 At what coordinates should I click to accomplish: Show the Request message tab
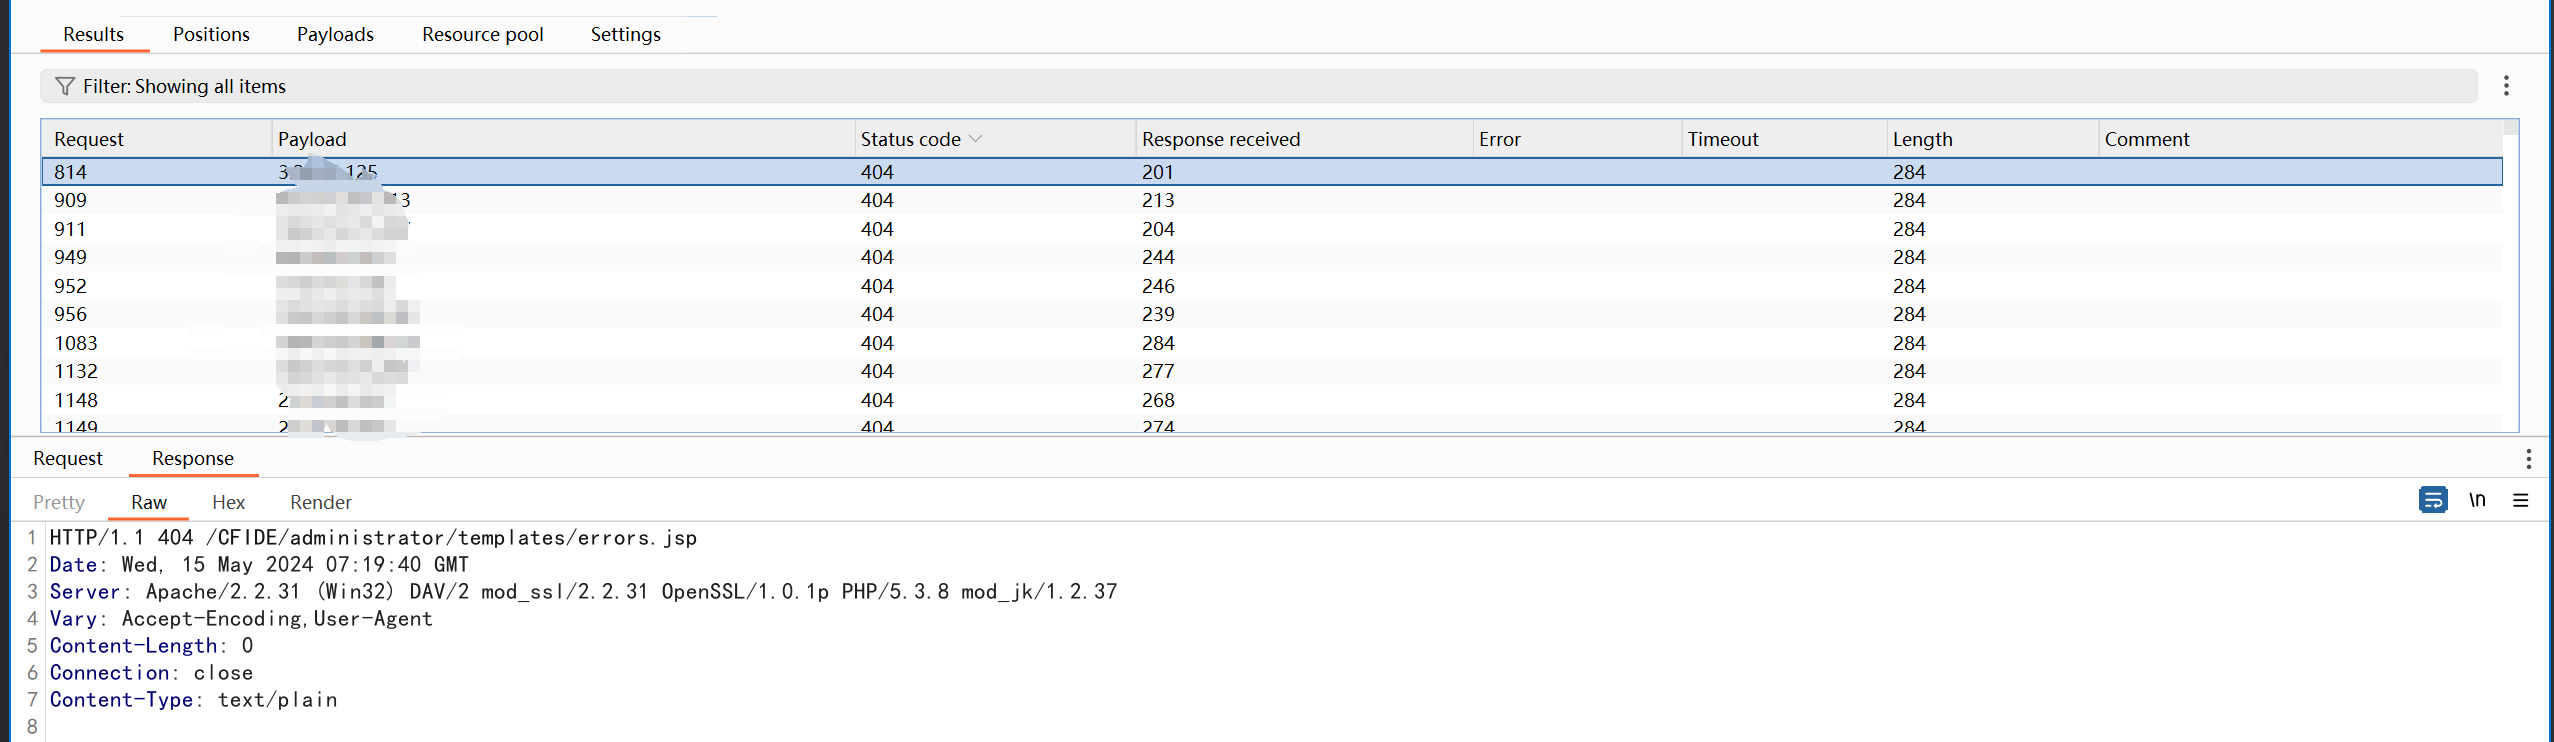tap(68, 458)
